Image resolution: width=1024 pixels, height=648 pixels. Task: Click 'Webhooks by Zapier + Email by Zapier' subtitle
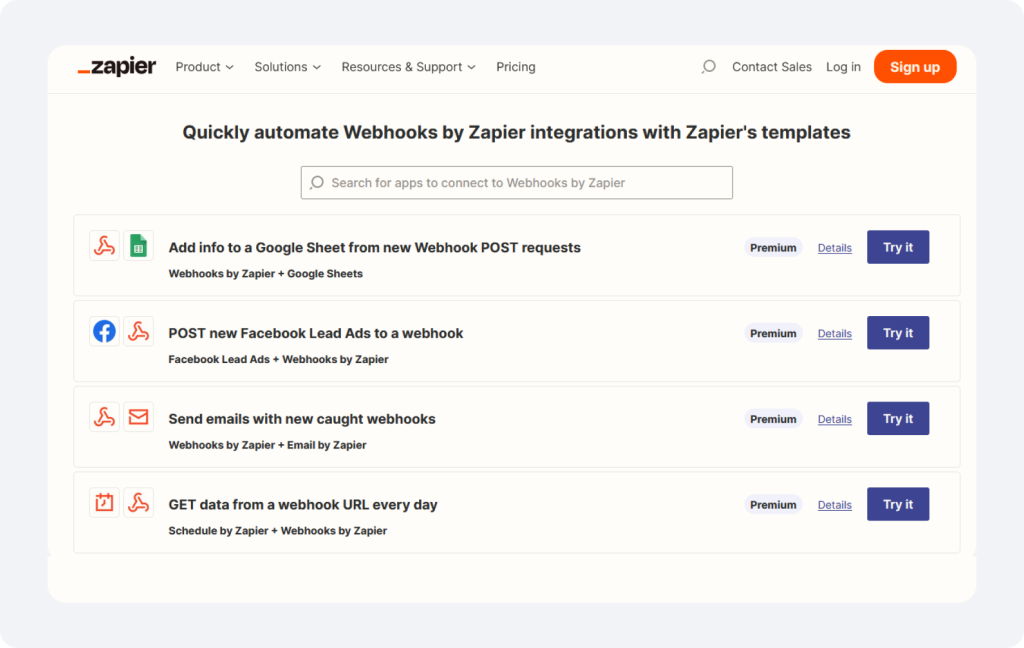coord(267,445)
